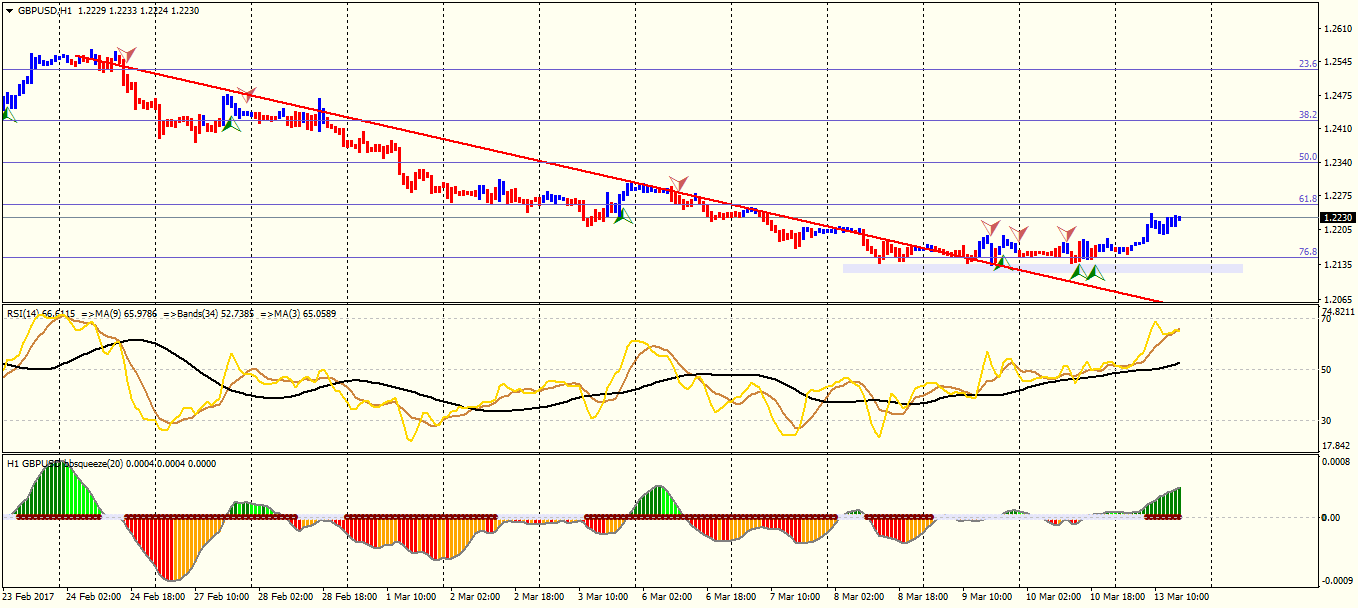Click the 8 Mar 18:00 time label
The image size is (1358, 608).
coord(924,597)
